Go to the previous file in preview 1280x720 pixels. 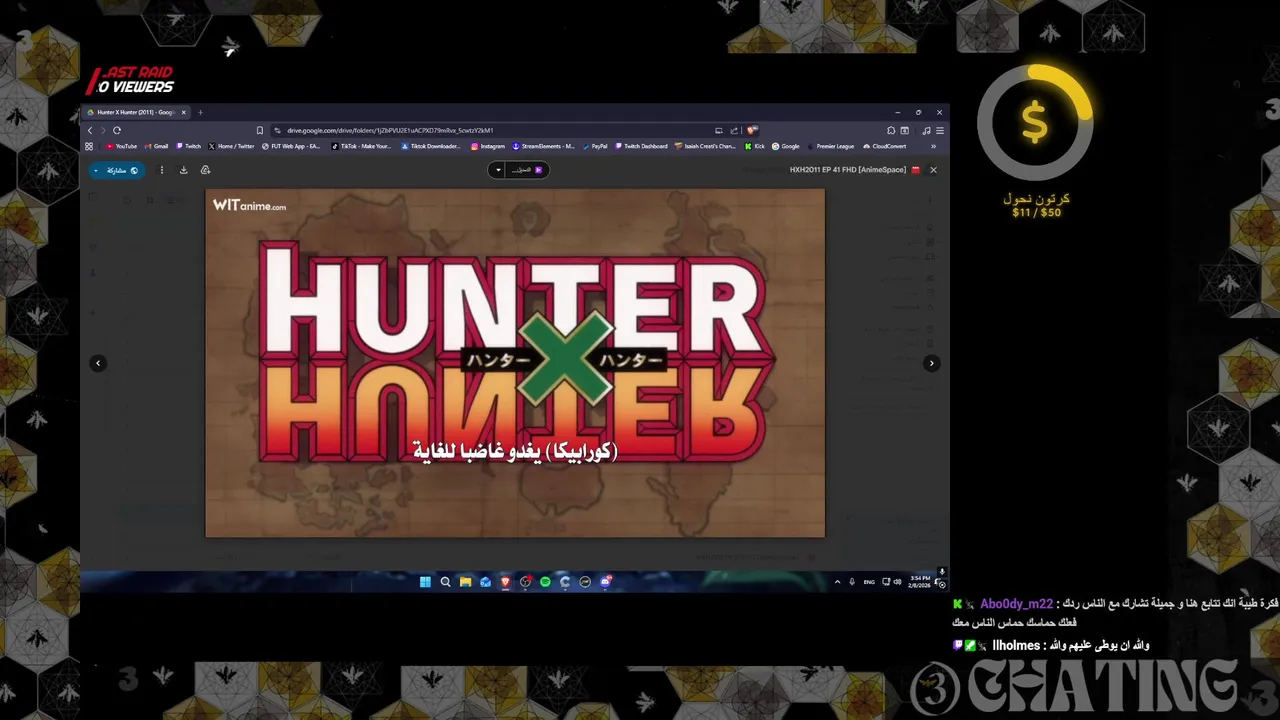[98, 363]
